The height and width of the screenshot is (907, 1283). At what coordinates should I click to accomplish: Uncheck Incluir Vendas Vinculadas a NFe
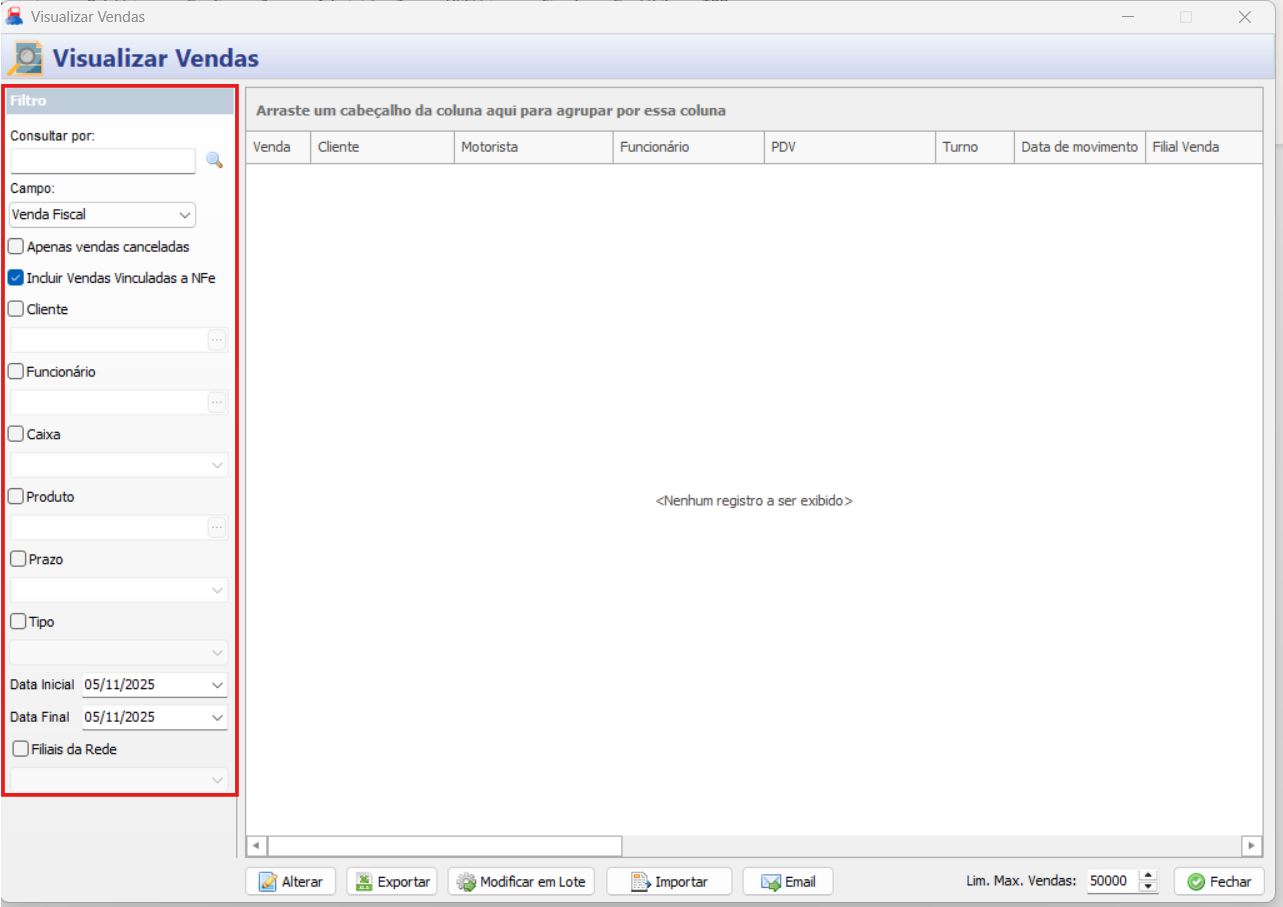16,278
